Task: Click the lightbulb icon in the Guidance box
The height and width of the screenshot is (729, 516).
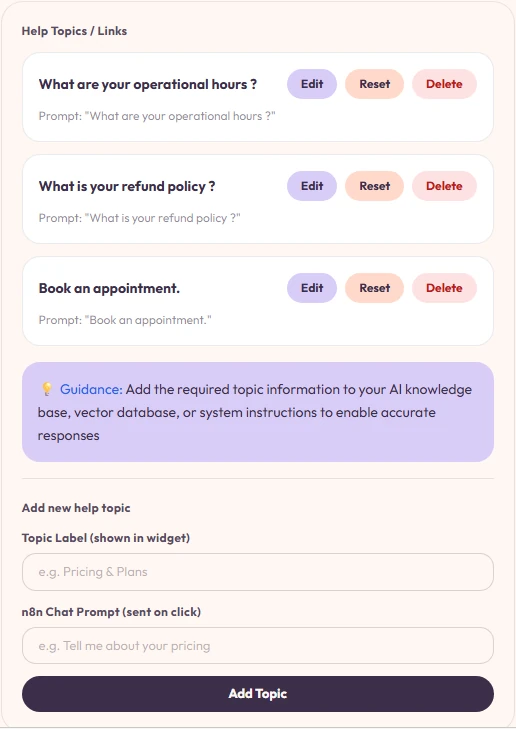Action: coord(47,389)
